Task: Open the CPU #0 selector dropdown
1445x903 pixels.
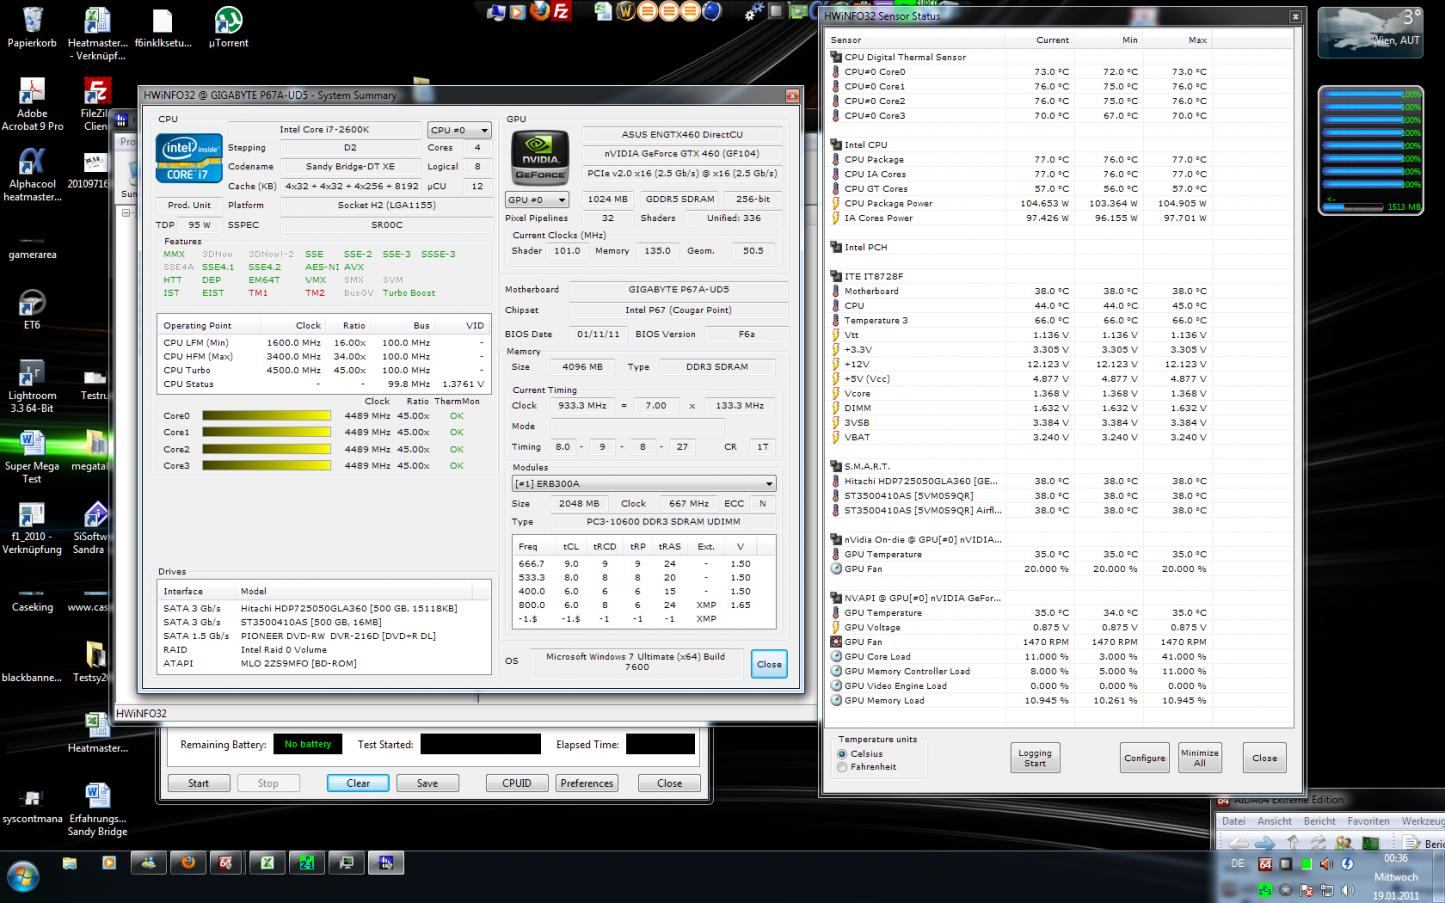Action: click(x=459, y=130)
